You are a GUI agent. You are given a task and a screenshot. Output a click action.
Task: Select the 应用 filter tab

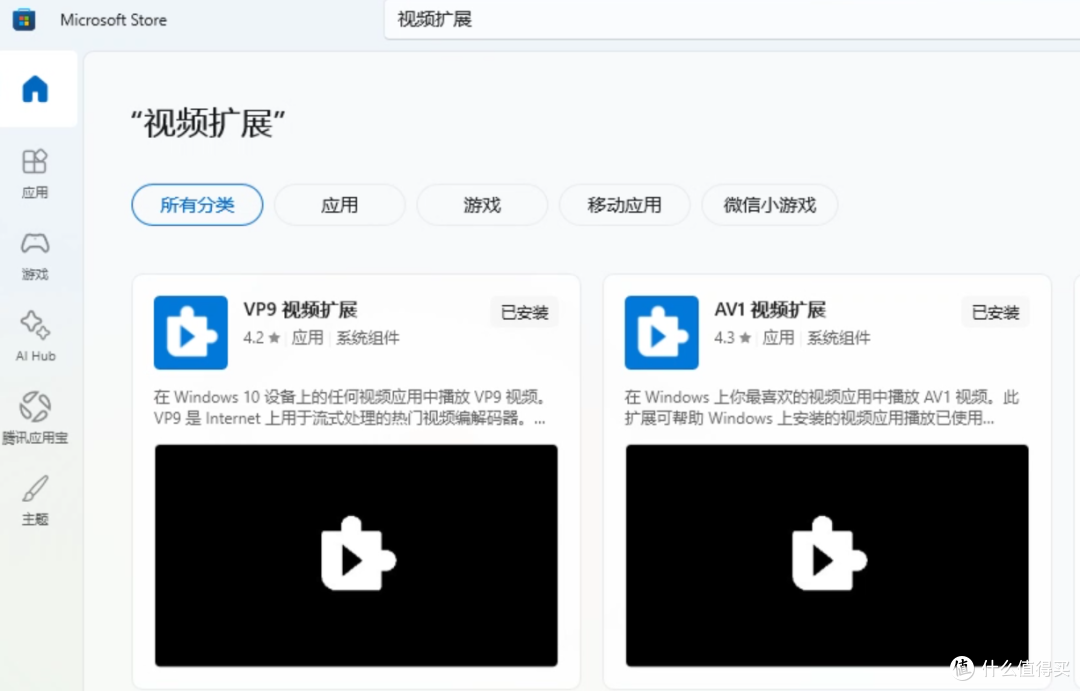(340, 205)
